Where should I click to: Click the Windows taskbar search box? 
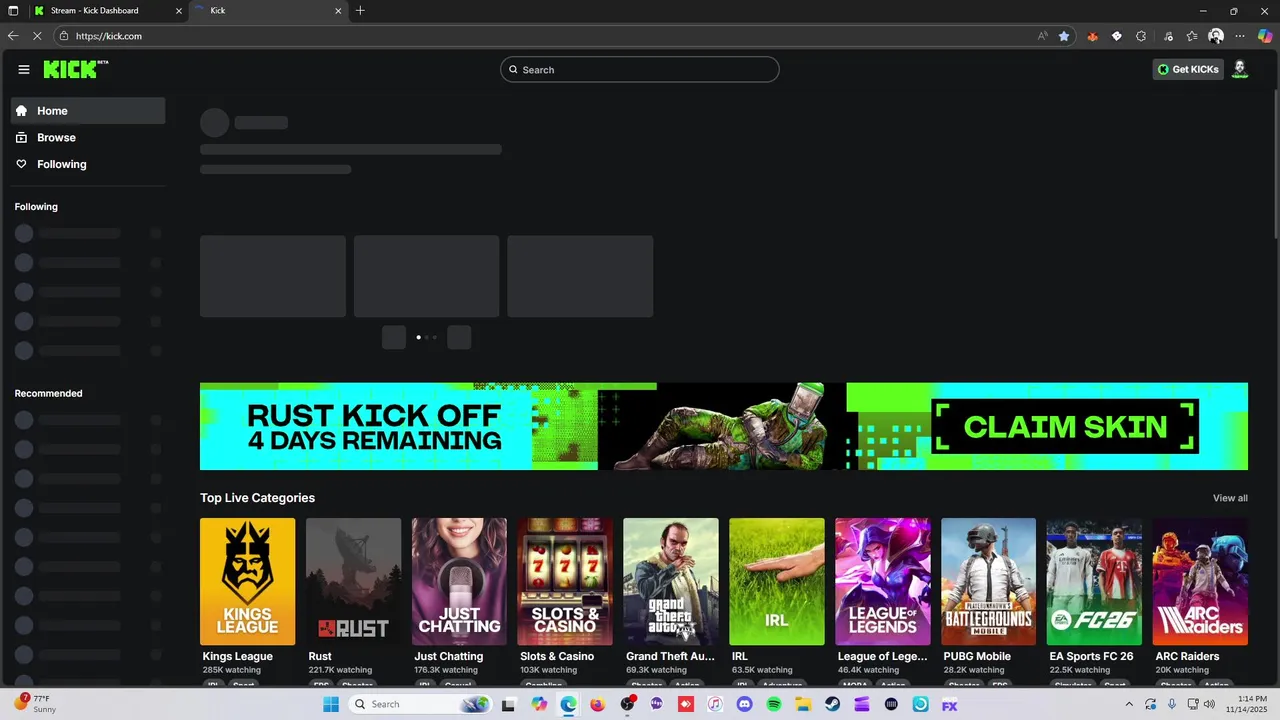pos(421,704)
